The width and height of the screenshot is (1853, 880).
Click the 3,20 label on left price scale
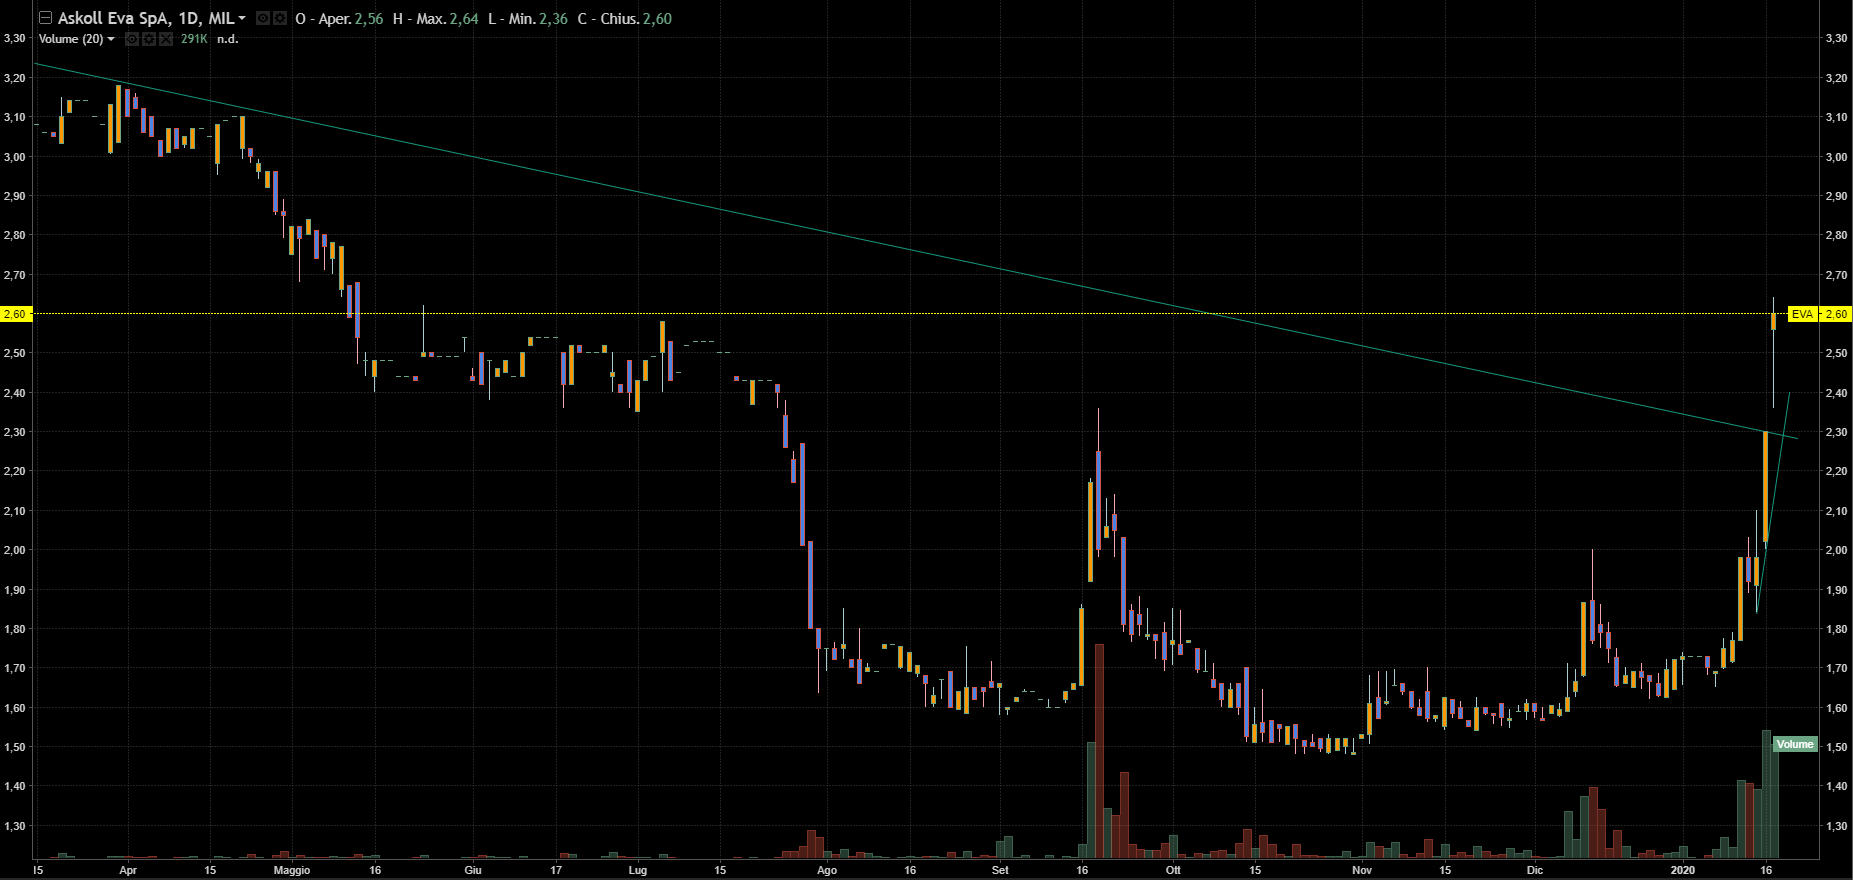click(15, 78)
